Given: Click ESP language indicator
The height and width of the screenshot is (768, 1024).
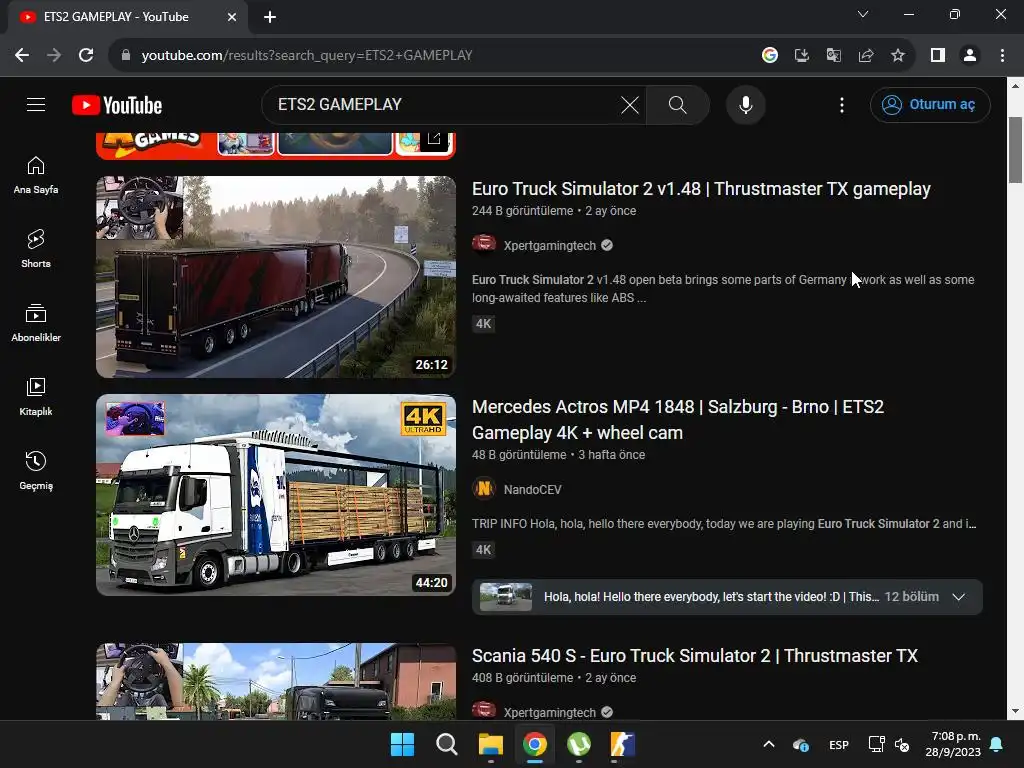Looking at the screenshot, I should 839,745.
